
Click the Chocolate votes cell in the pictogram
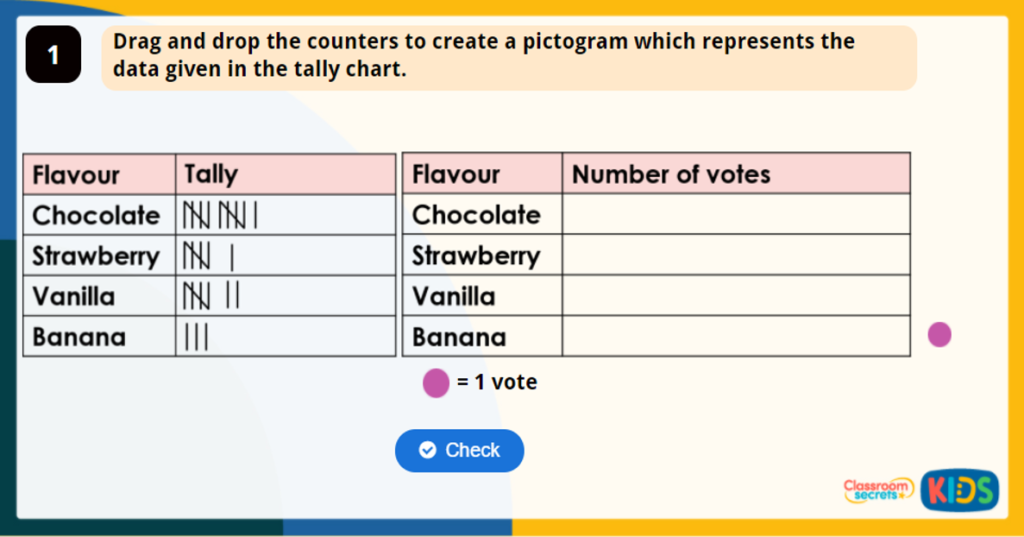(735, 214)
